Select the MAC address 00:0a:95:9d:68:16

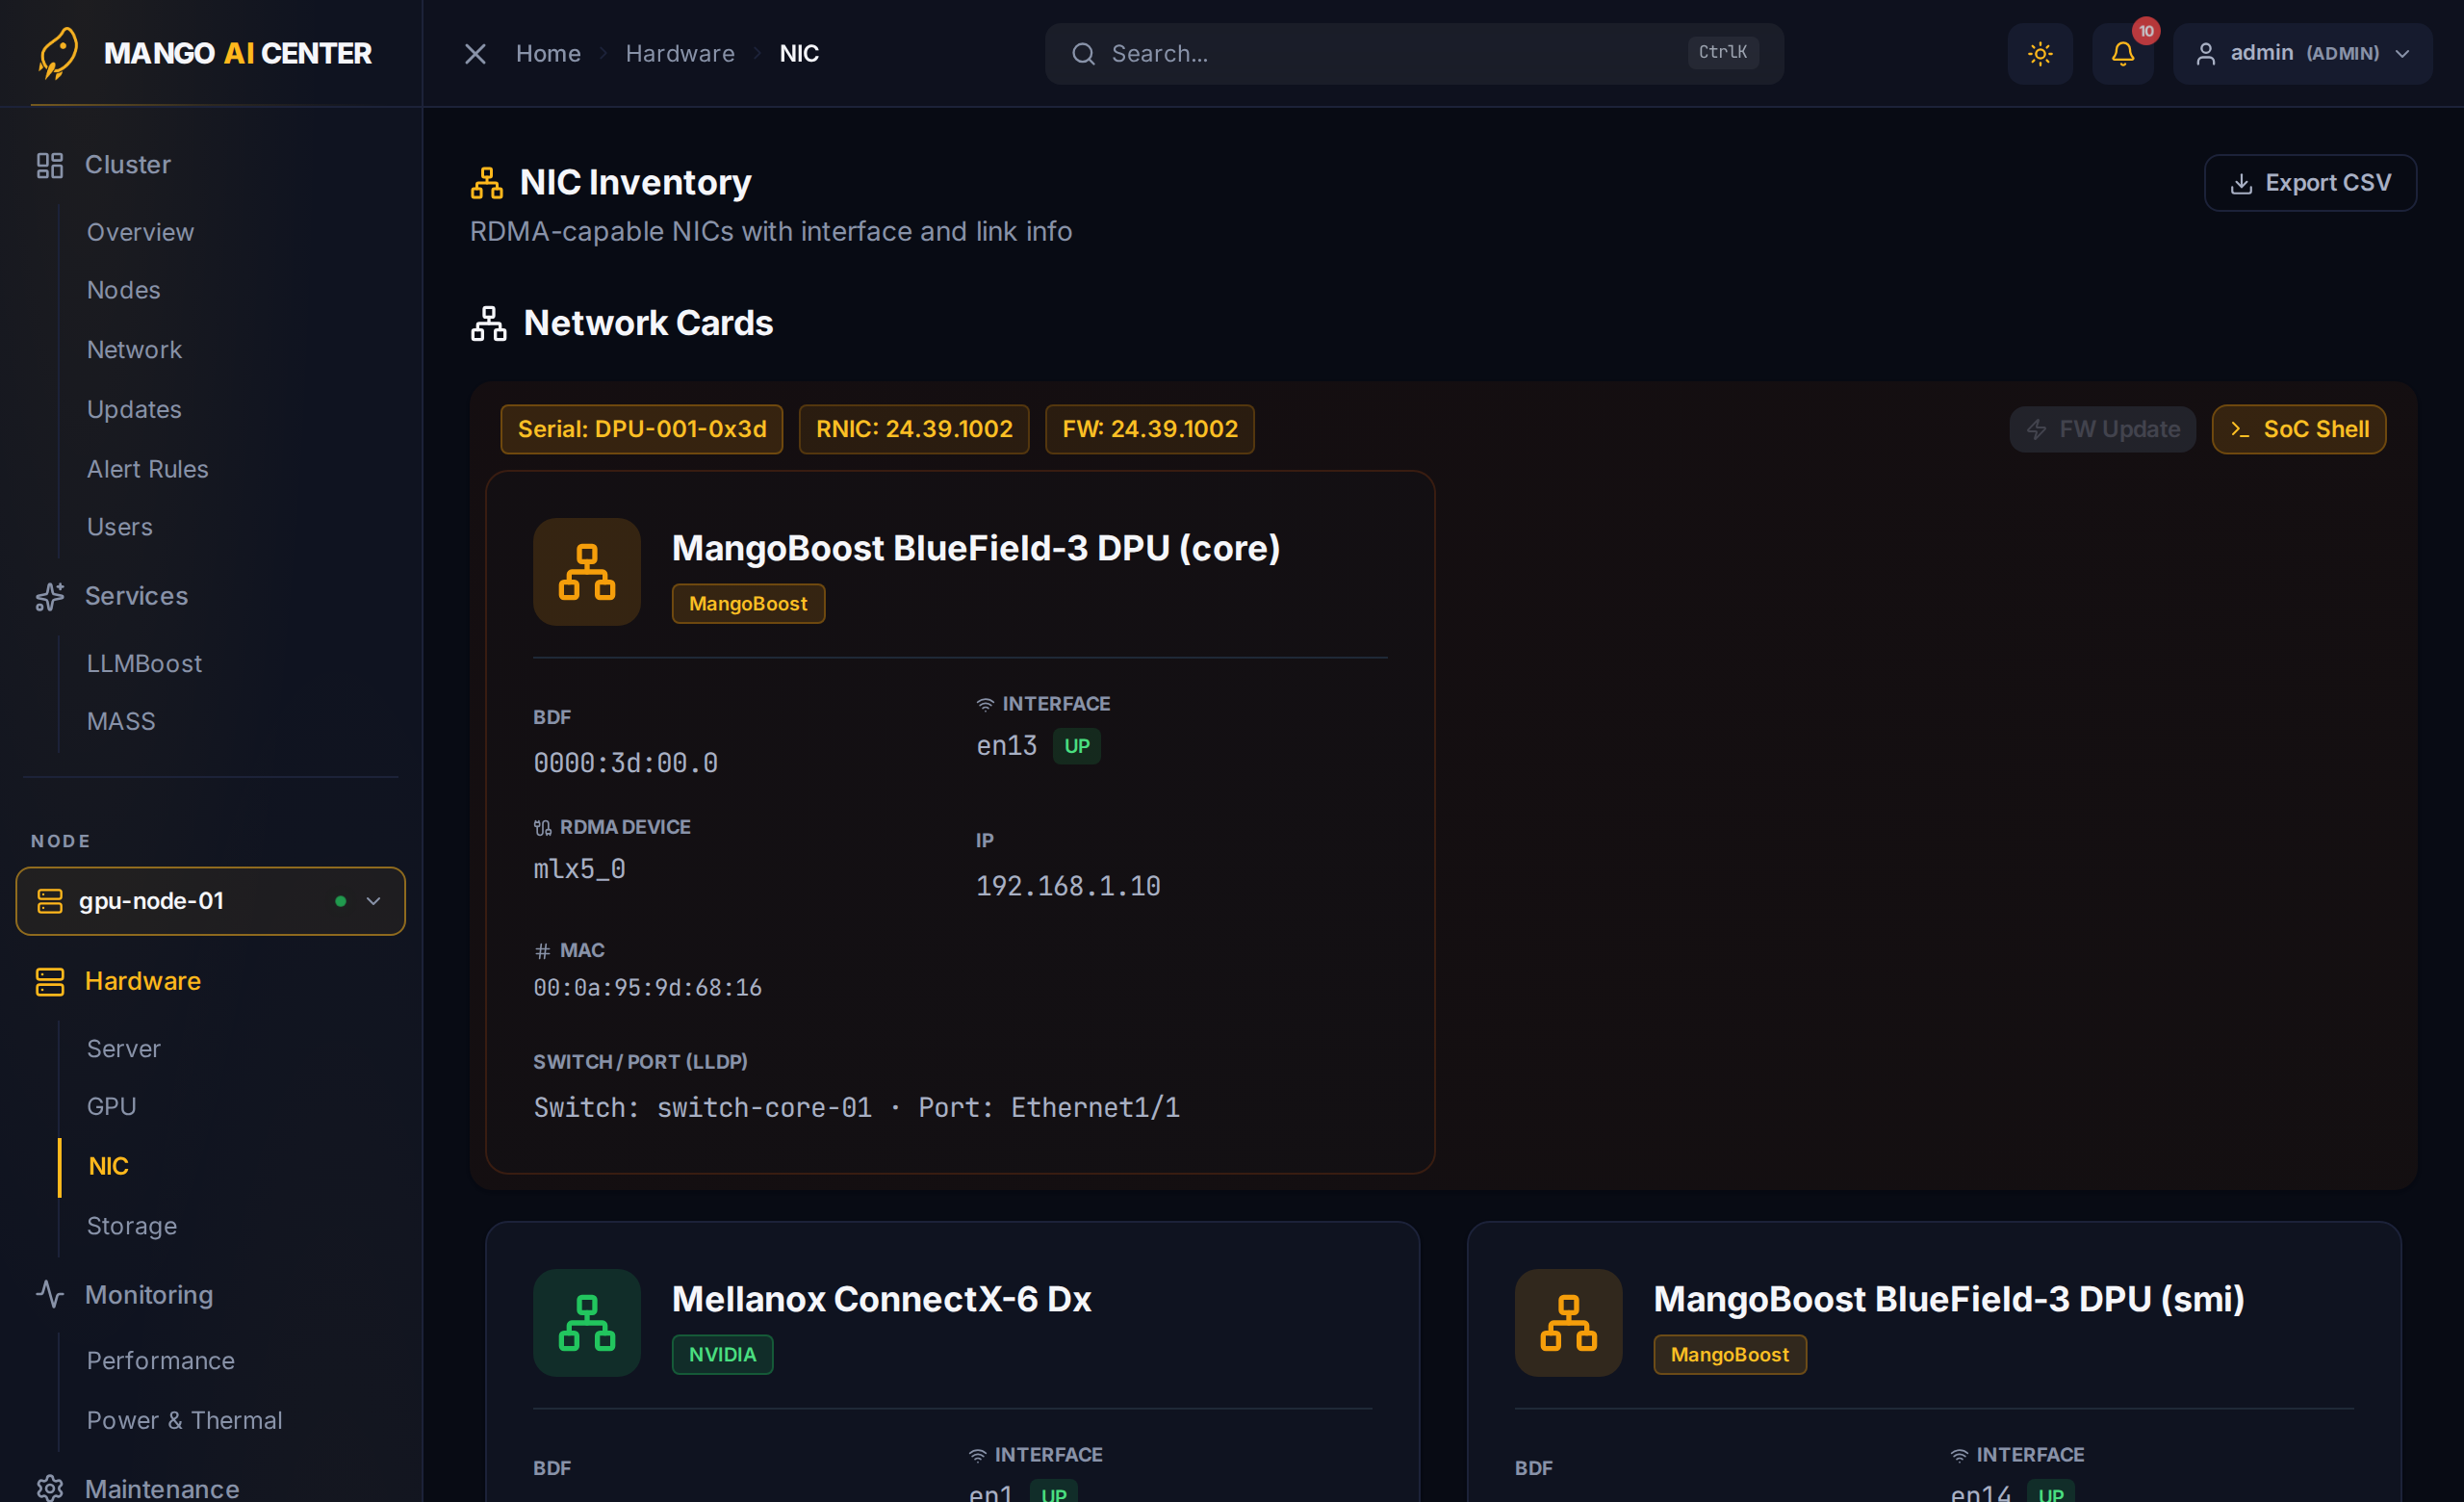(647, 988)
